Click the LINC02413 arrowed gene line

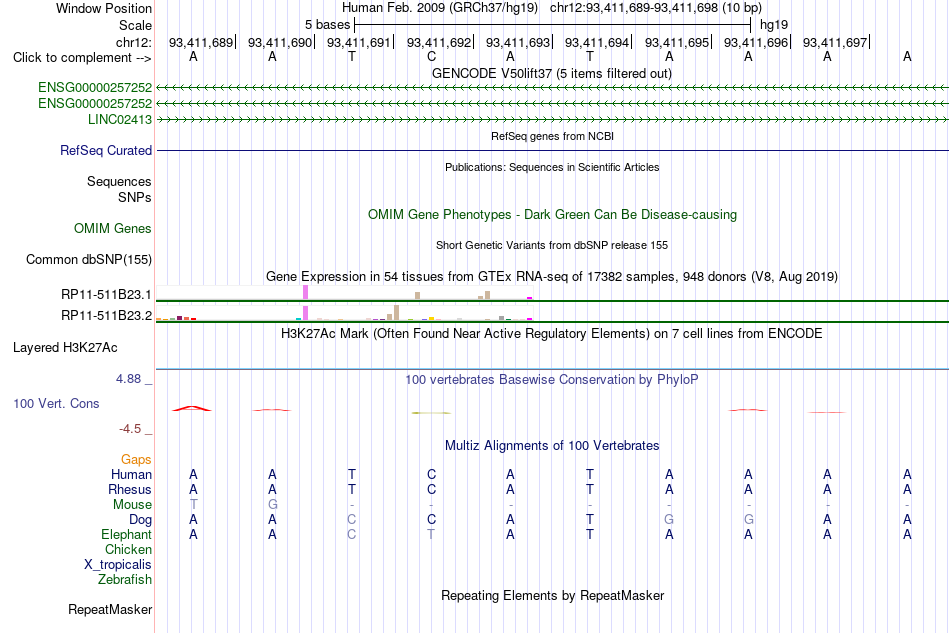[552, 120]
